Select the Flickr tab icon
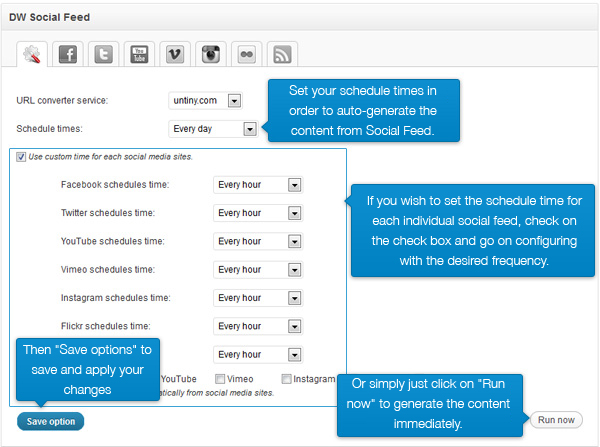Viewport: 600px width, 447px height. point(247,54)
